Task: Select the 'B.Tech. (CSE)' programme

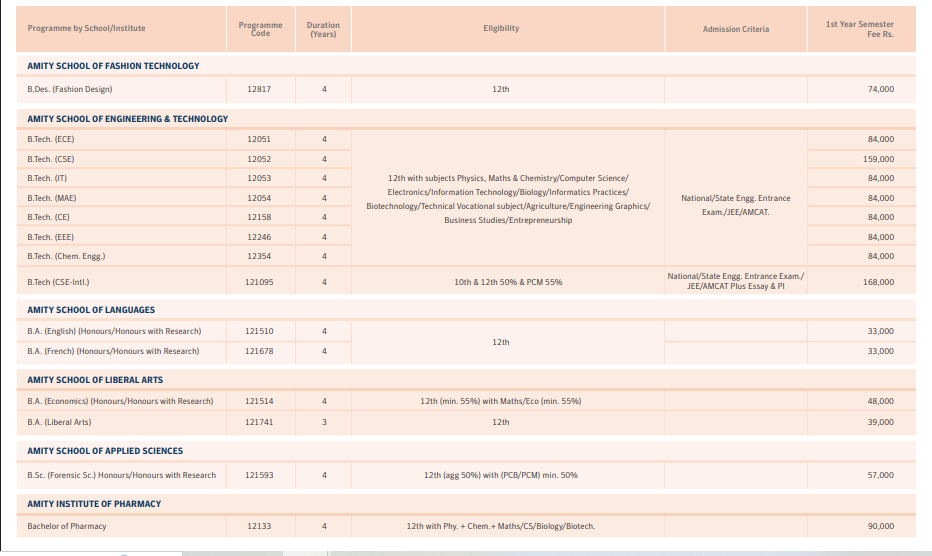Action: pyautogui.click(x=51, y=159)
